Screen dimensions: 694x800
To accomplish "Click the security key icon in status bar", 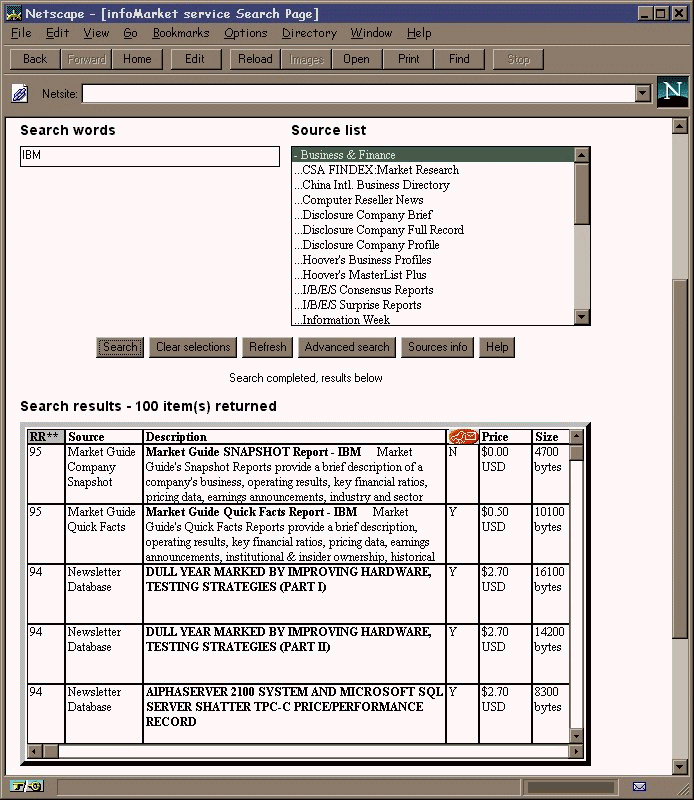I will (x=27, y=787).
